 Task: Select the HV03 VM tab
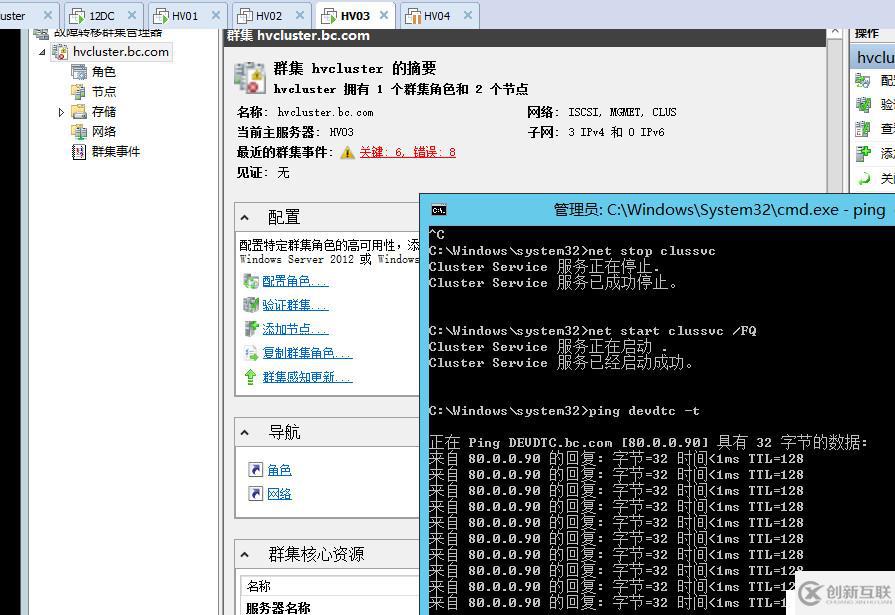tap(355, 16)
